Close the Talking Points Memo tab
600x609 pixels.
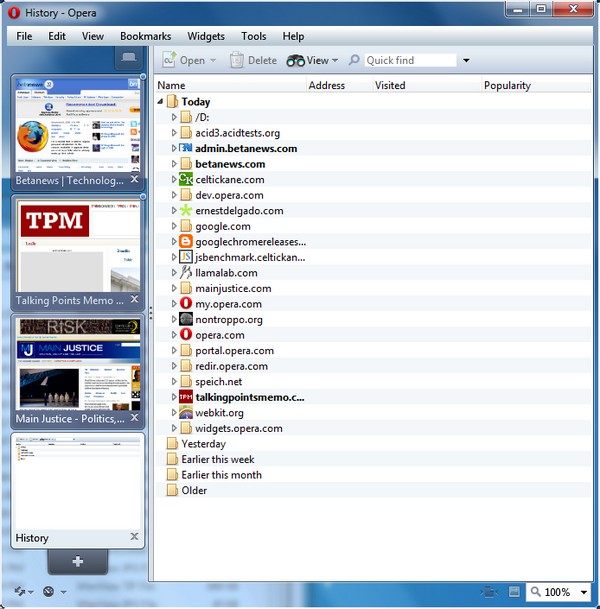134,299
